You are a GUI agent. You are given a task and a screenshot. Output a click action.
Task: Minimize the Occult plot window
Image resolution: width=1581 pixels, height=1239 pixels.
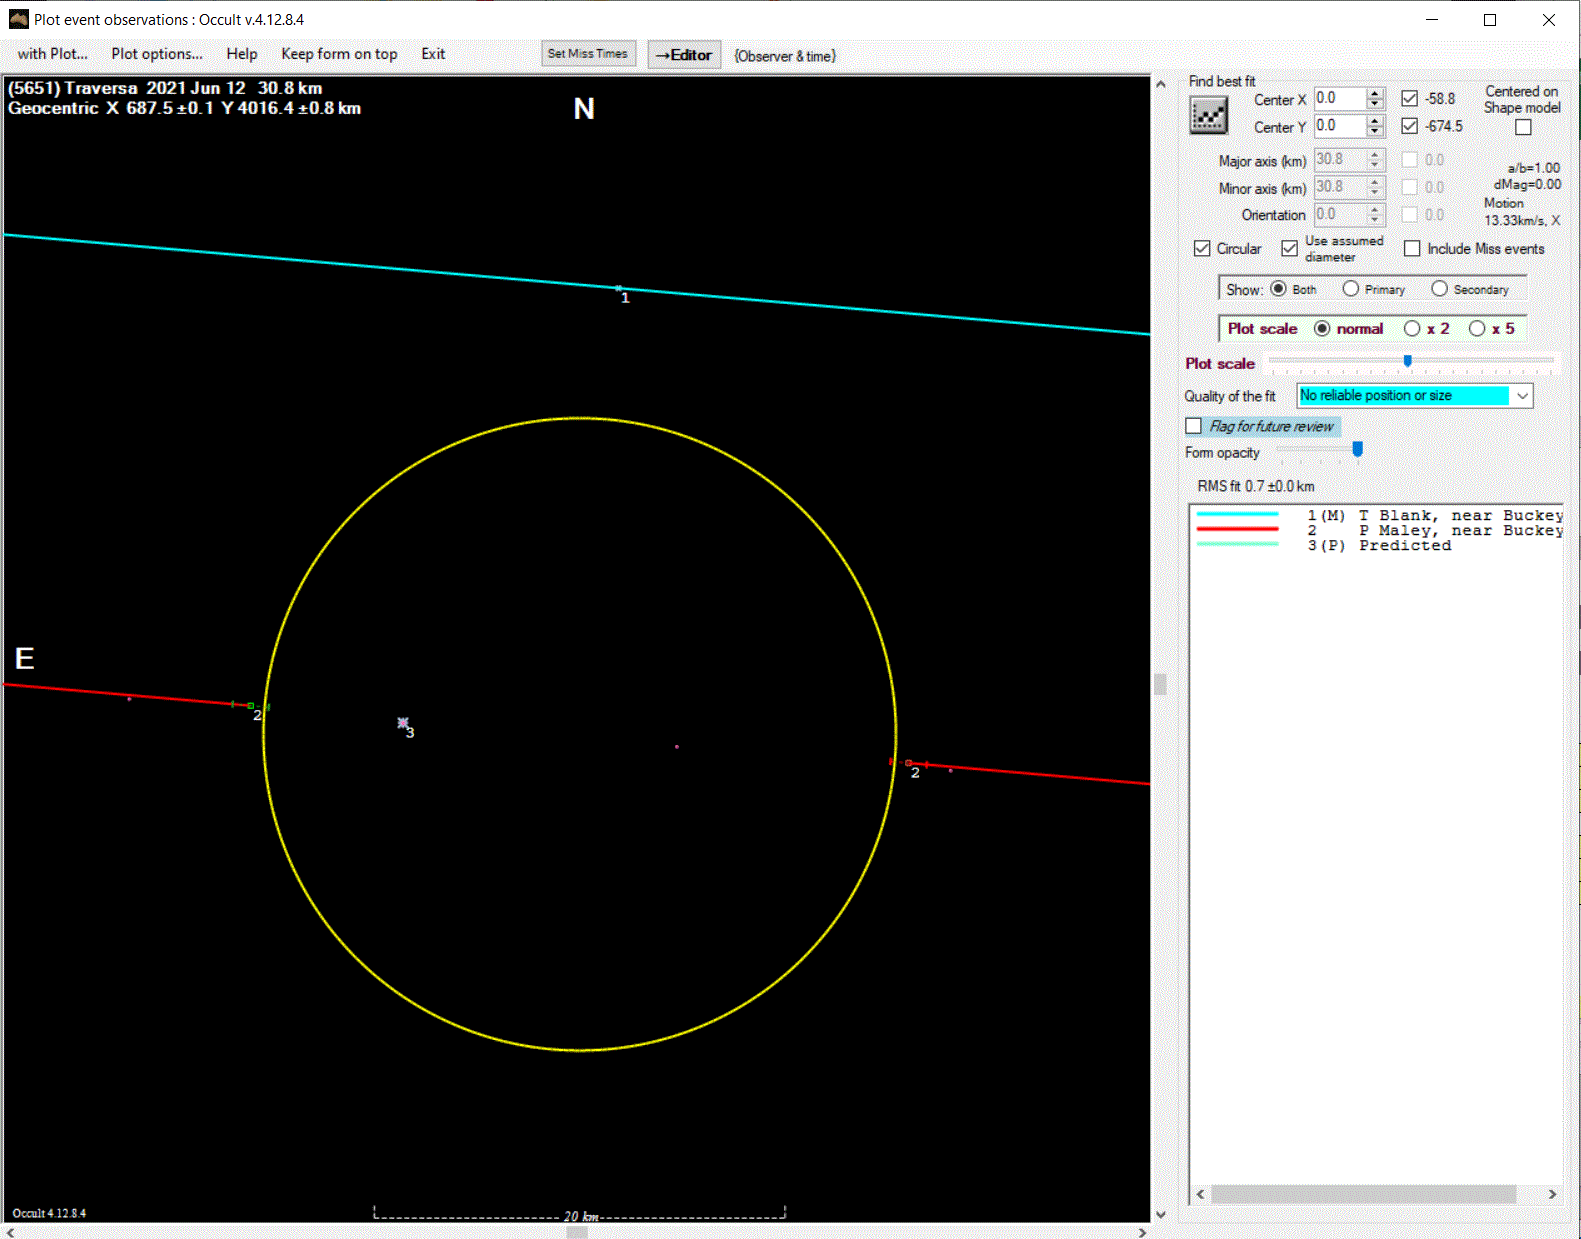pos(1432,19)
